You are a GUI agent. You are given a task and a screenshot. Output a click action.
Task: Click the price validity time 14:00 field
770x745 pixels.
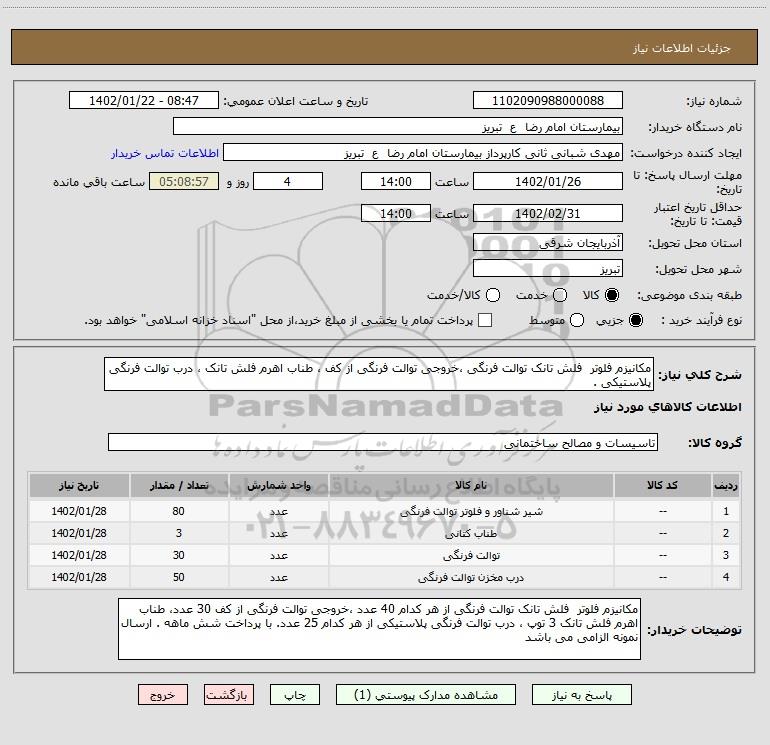(396, 213)
